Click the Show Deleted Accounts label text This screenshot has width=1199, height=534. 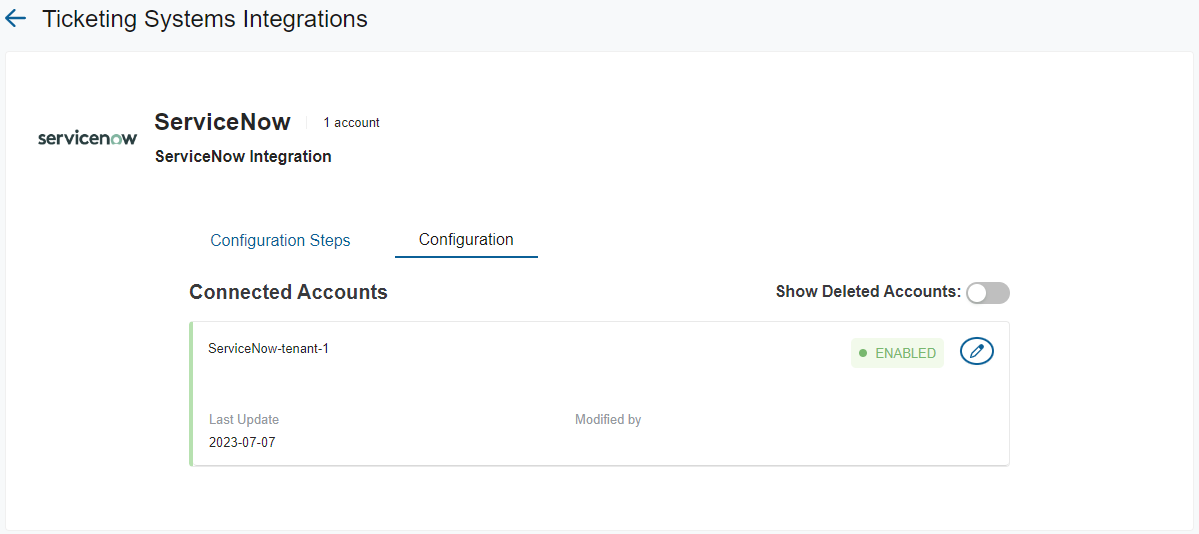[x=867, y=292]
